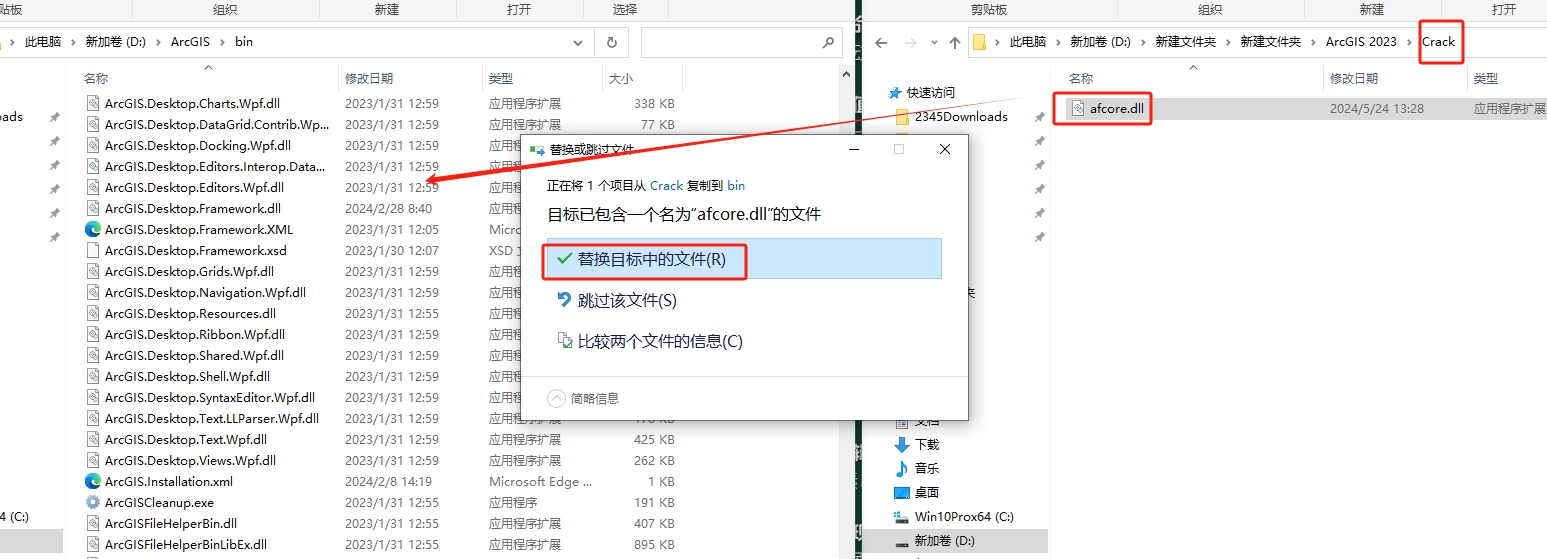Open Win10Prox64 (C:) drive in sidebar
Image resolution: width=1547 pixels, height=559 pixels.
click(x=963, y=517)
